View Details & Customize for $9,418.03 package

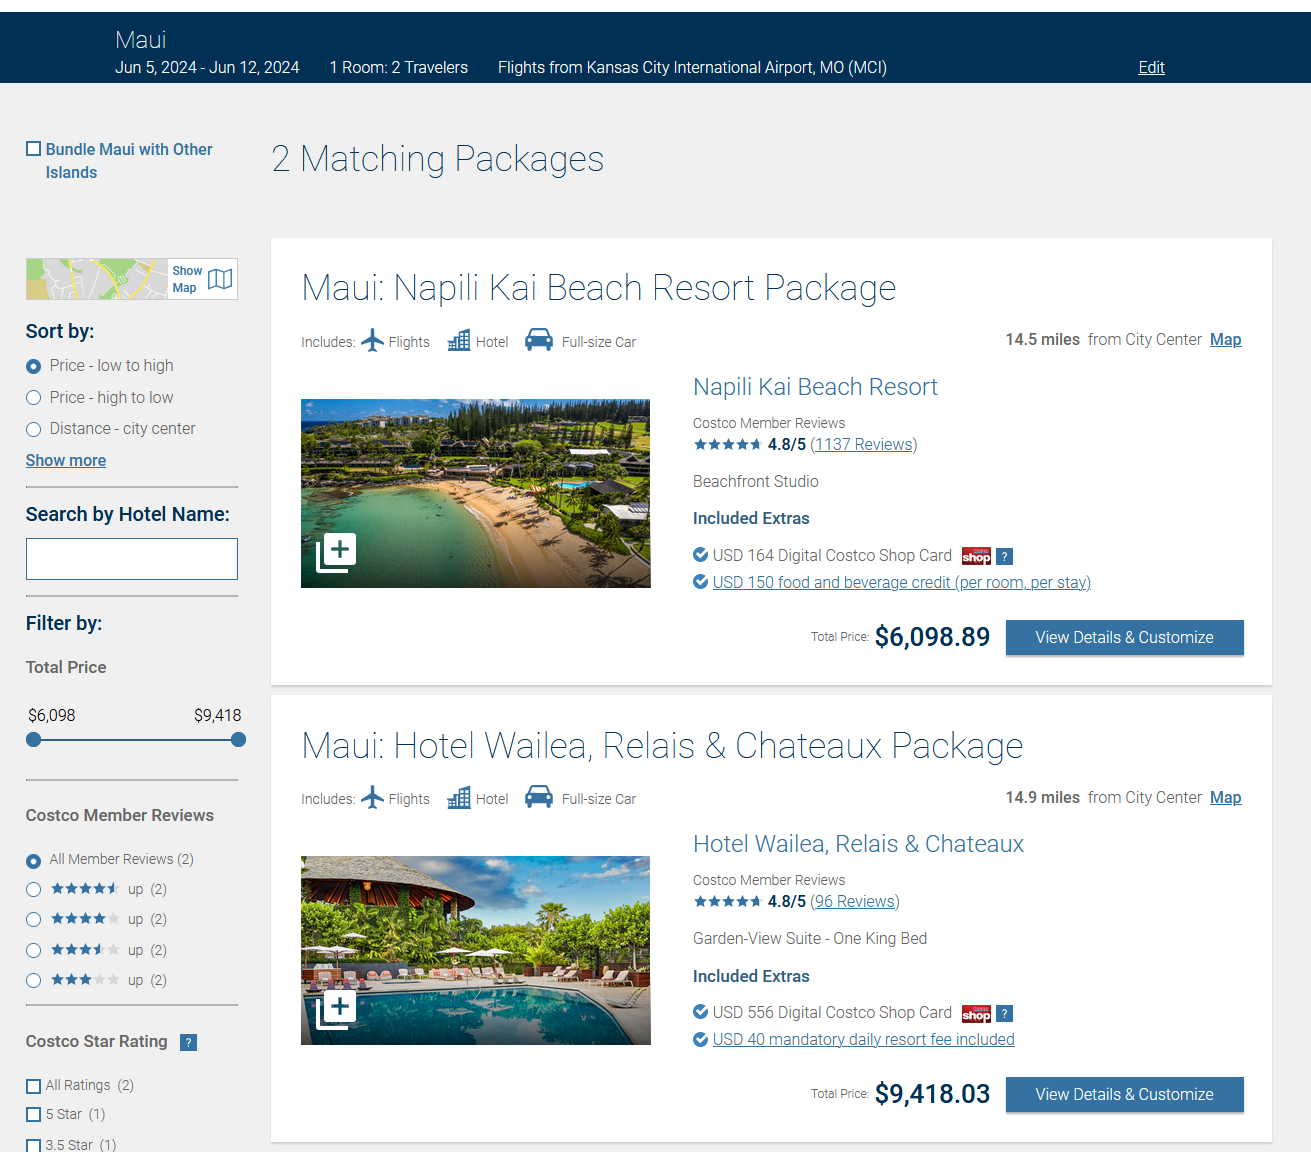click(1125, 1095)
